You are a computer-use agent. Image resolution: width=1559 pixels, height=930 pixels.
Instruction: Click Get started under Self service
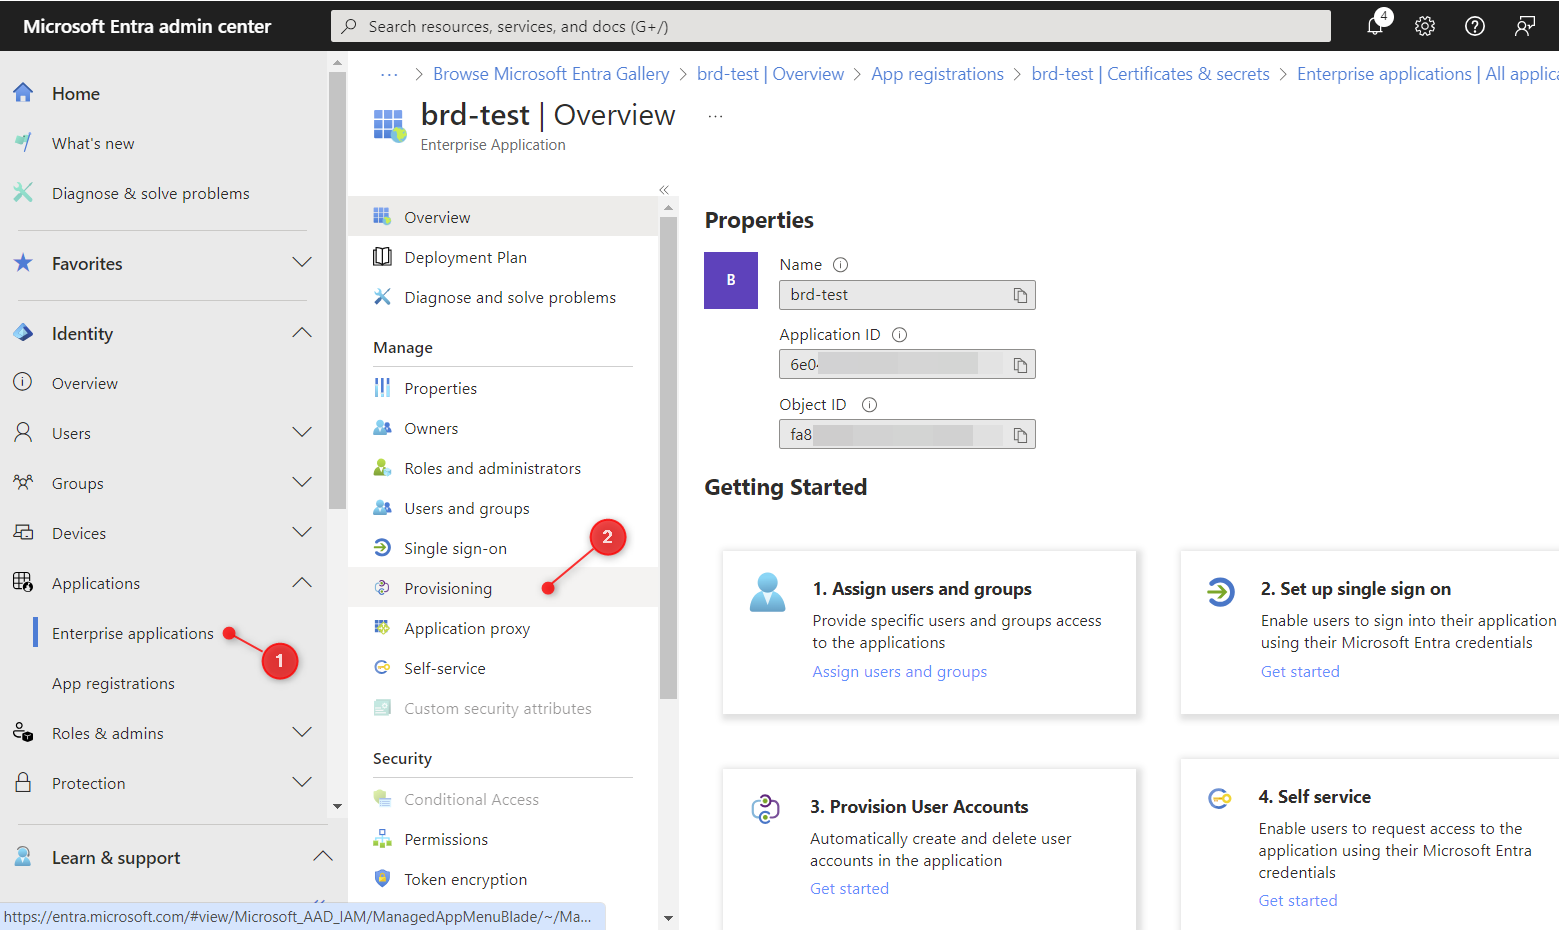coord(1297,901)
